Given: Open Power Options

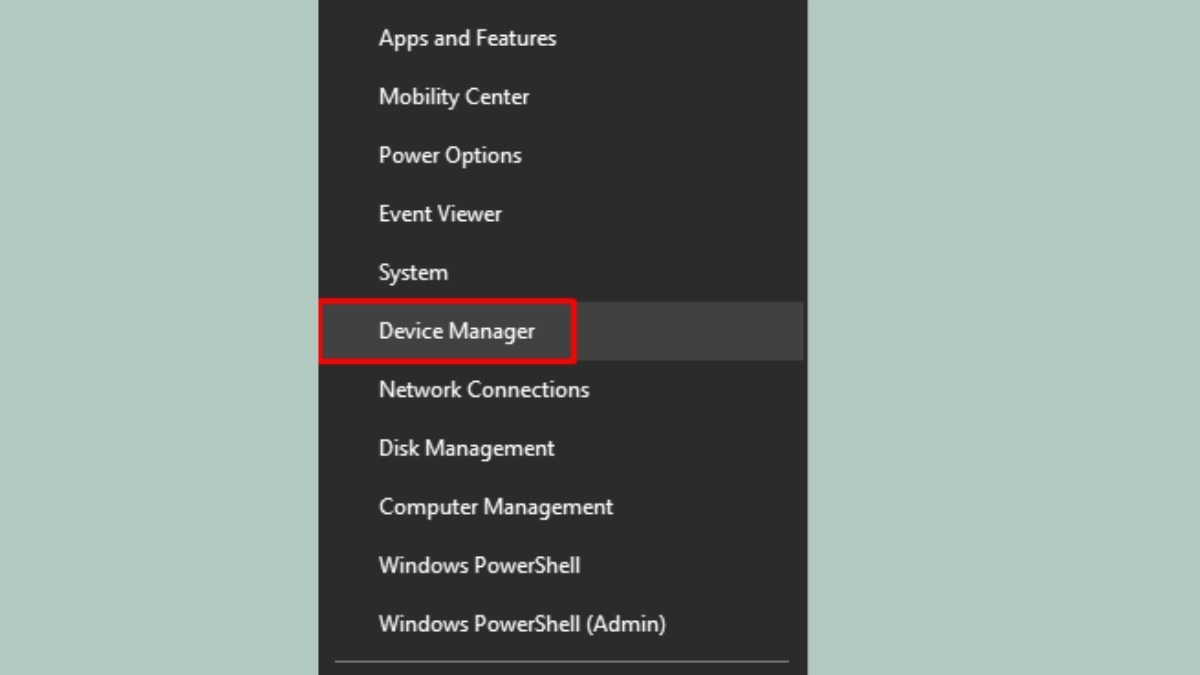Looking at the screenshot, I should point(562,155).
